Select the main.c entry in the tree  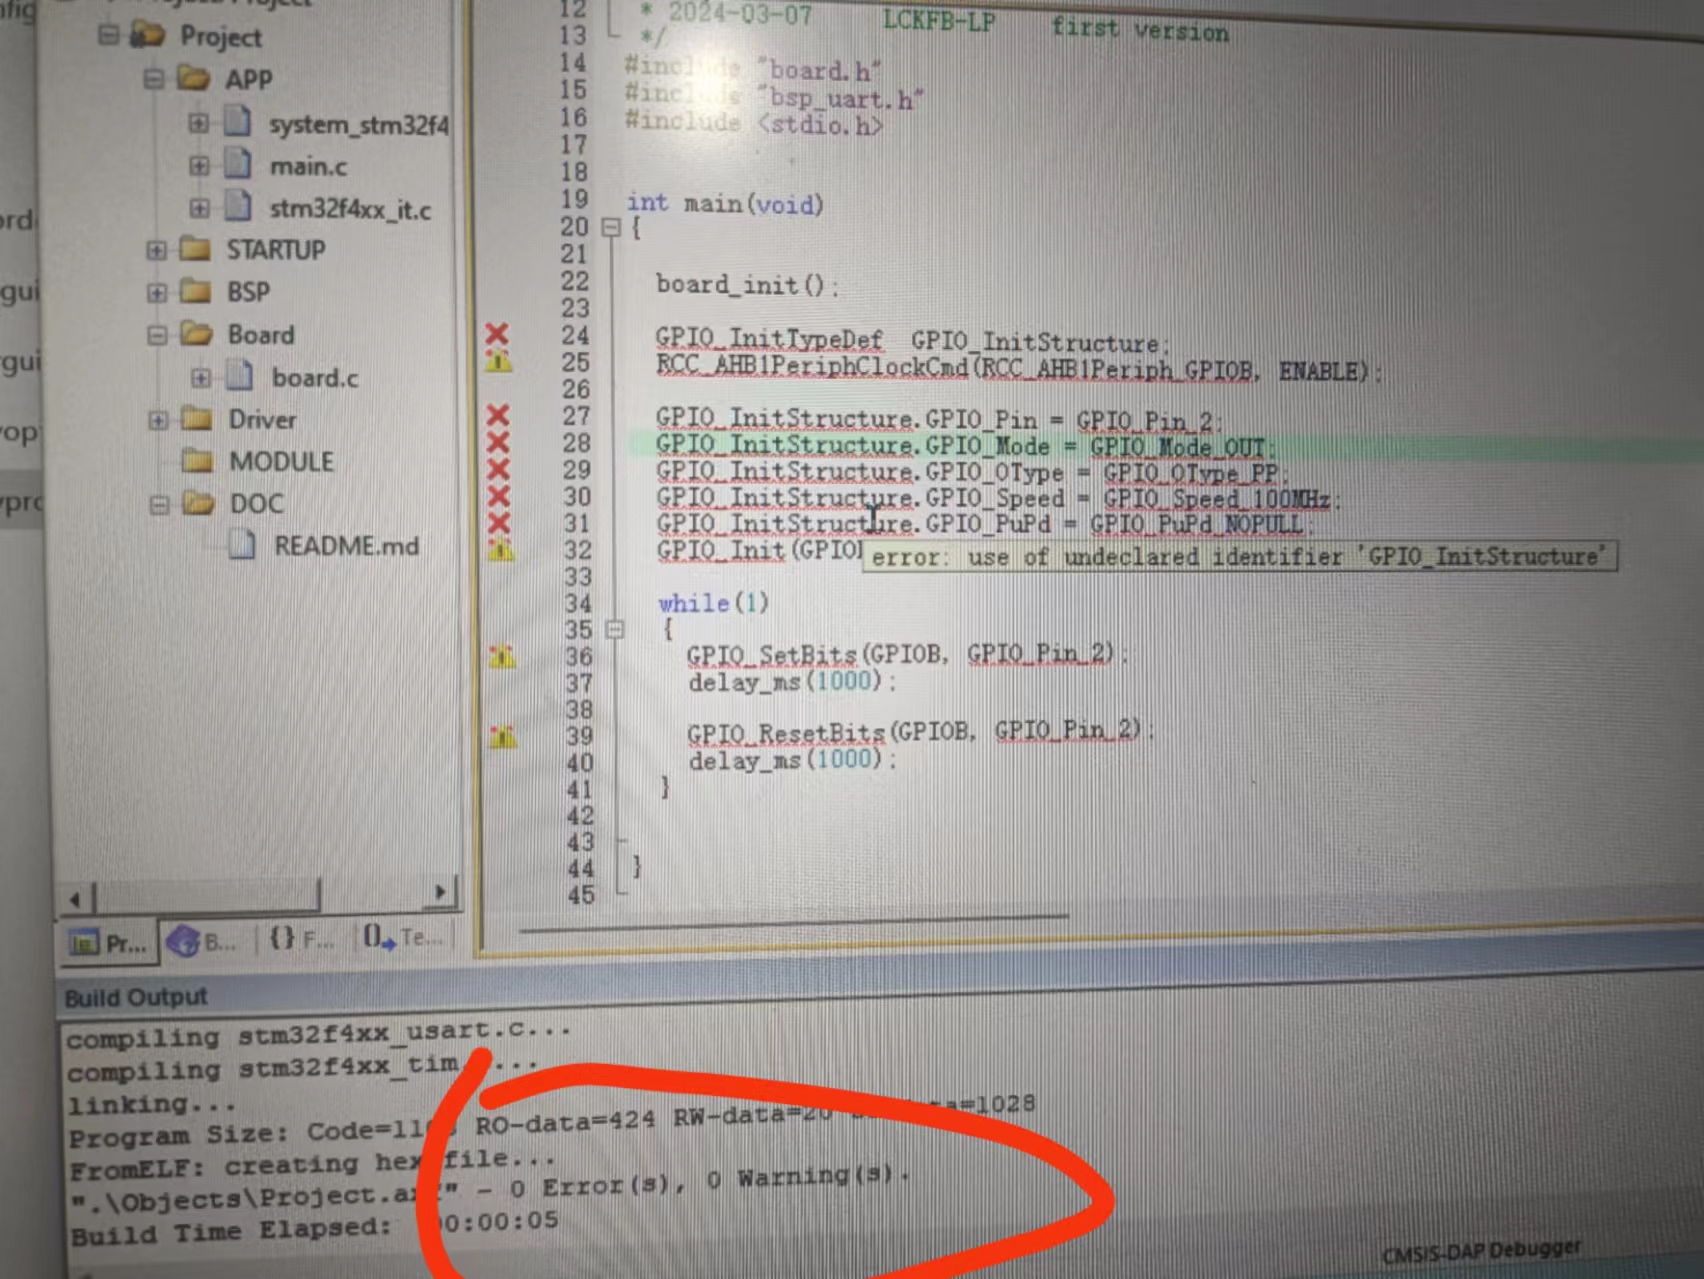click(x=309, y=166)
